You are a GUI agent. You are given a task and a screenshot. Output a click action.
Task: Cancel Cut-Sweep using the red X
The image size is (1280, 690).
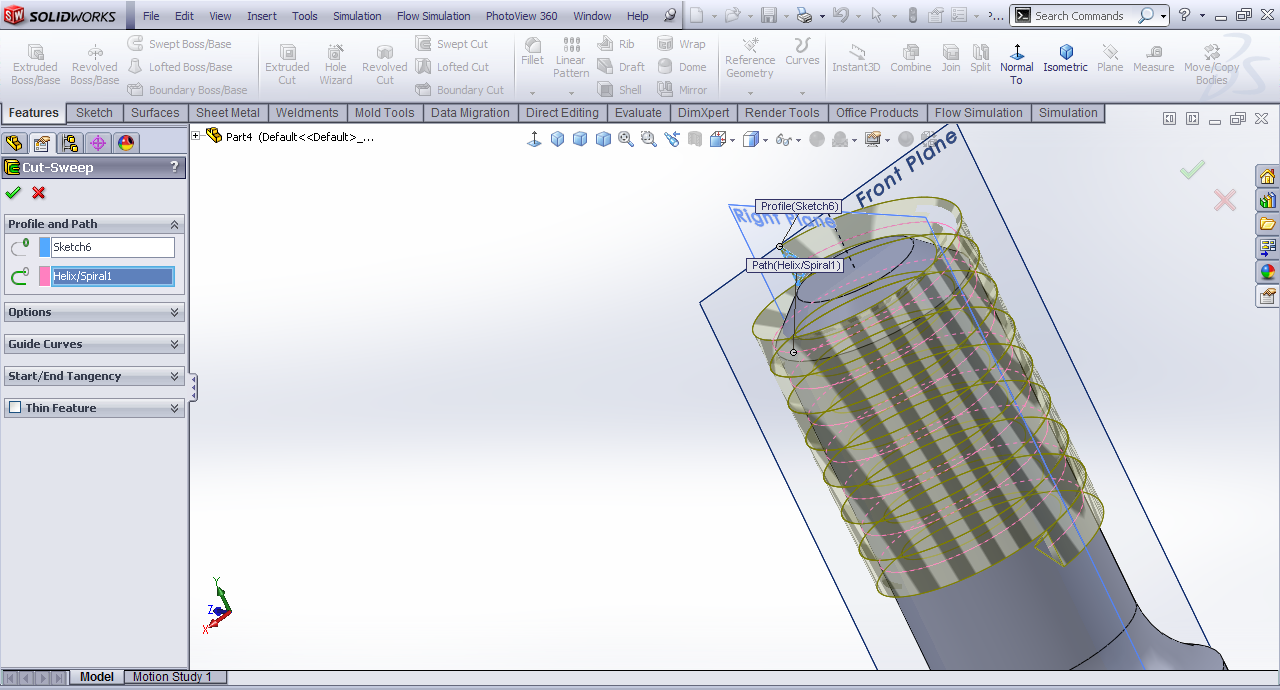(39, 193)
